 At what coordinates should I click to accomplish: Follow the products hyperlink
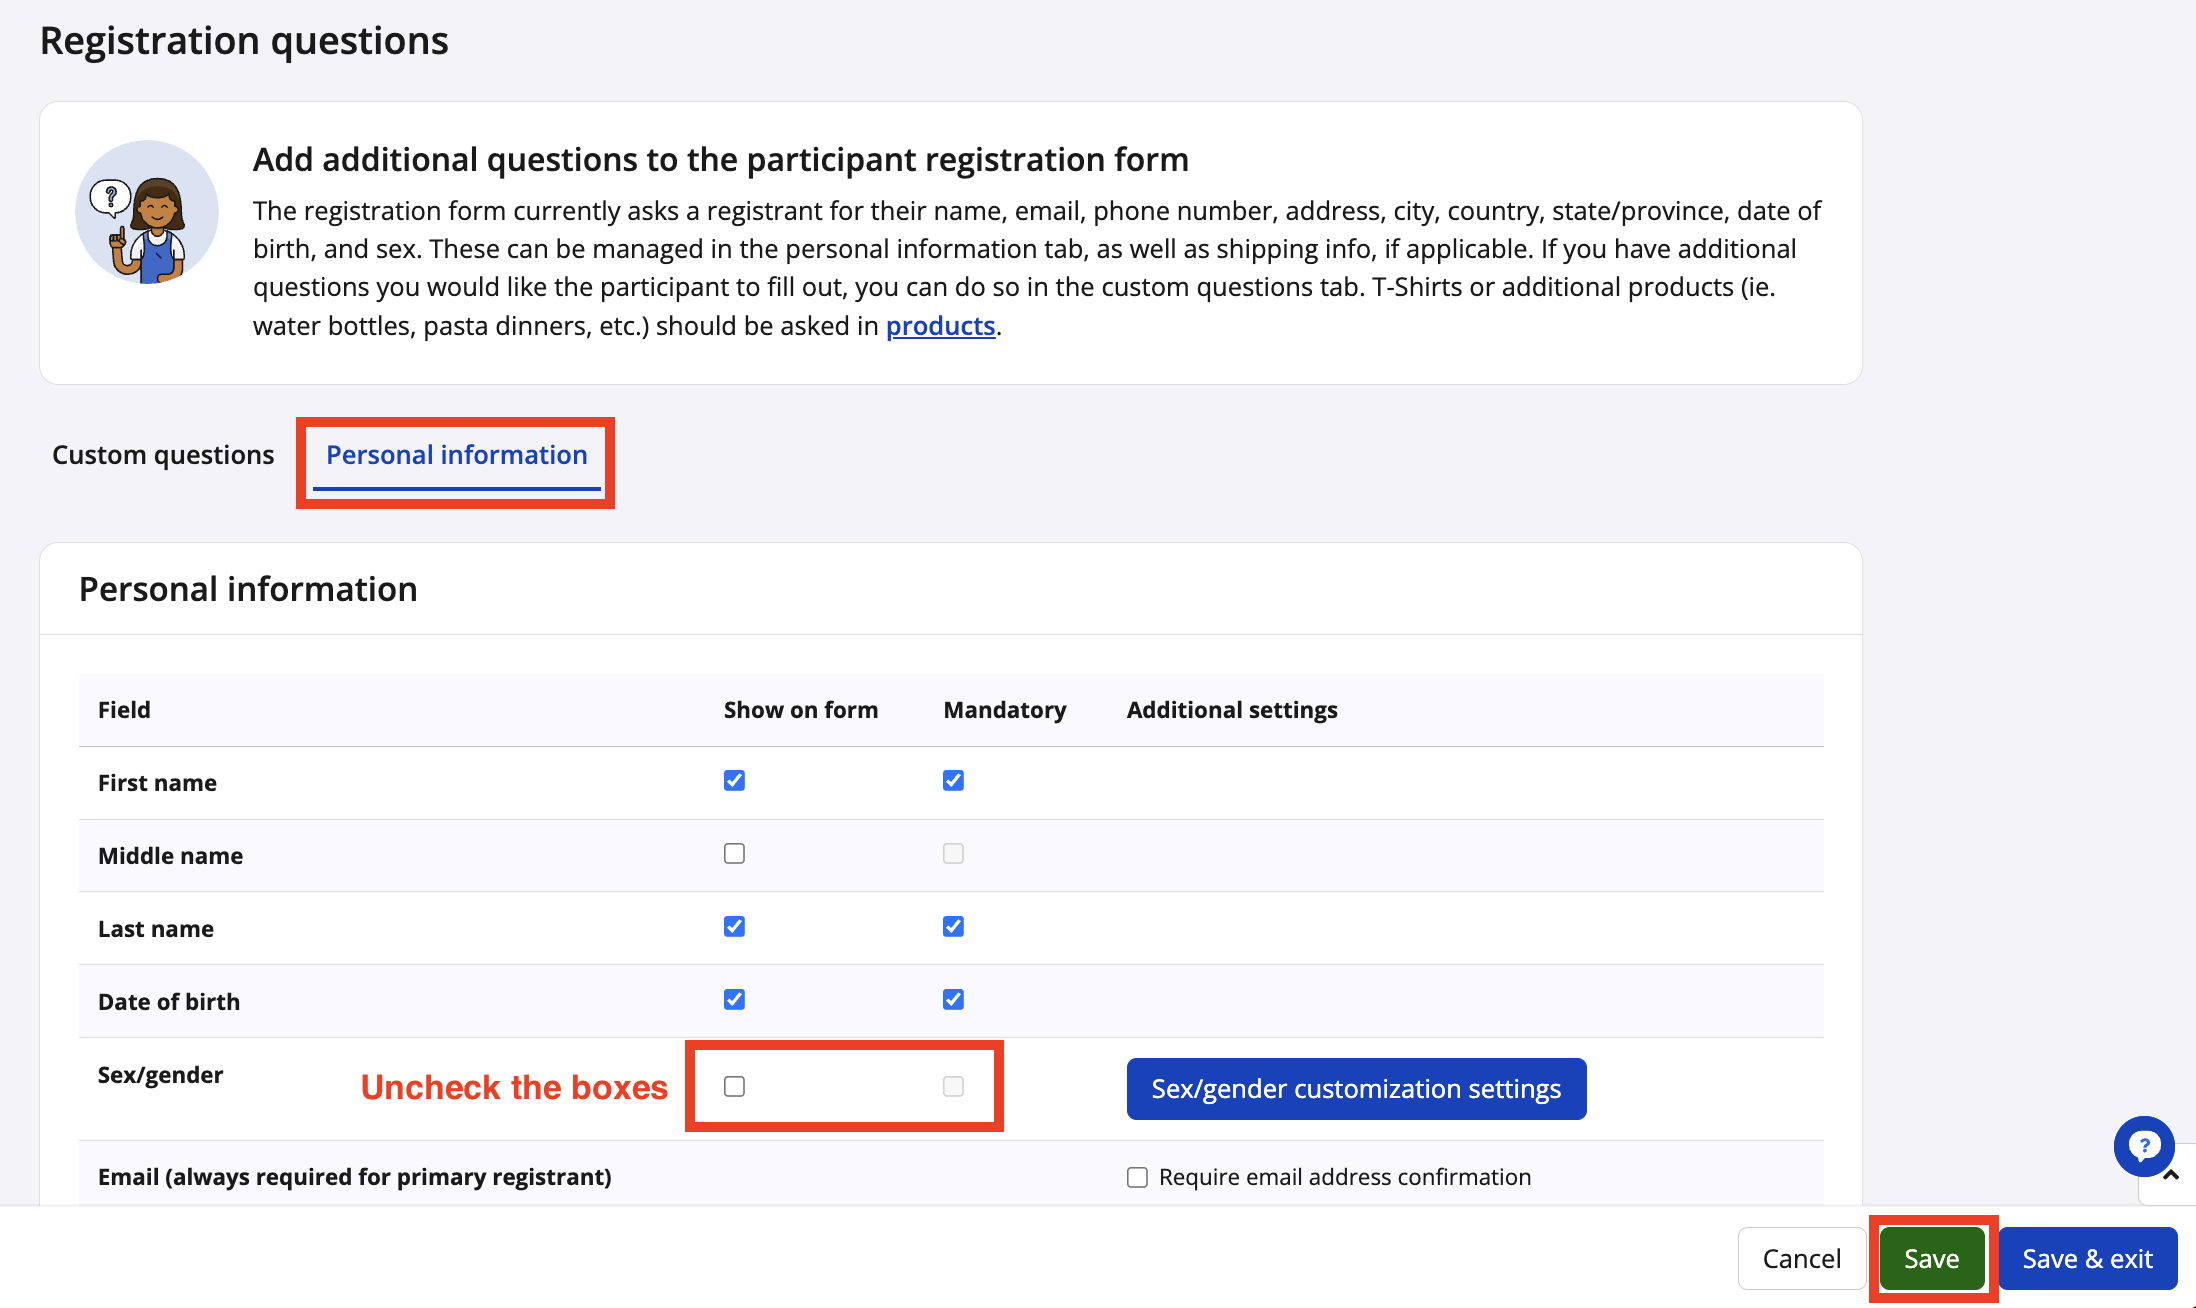click(x=940, y=326)
